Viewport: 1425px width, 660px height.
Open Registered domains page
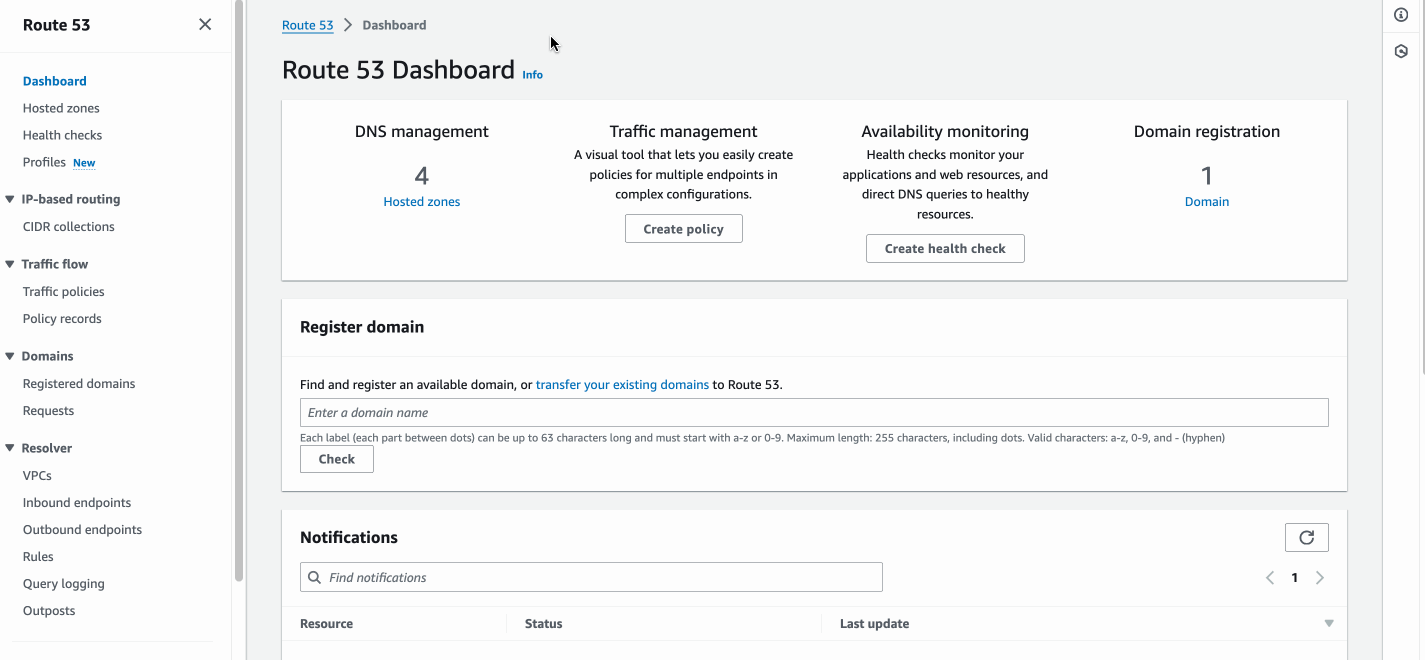coord(79,384)
